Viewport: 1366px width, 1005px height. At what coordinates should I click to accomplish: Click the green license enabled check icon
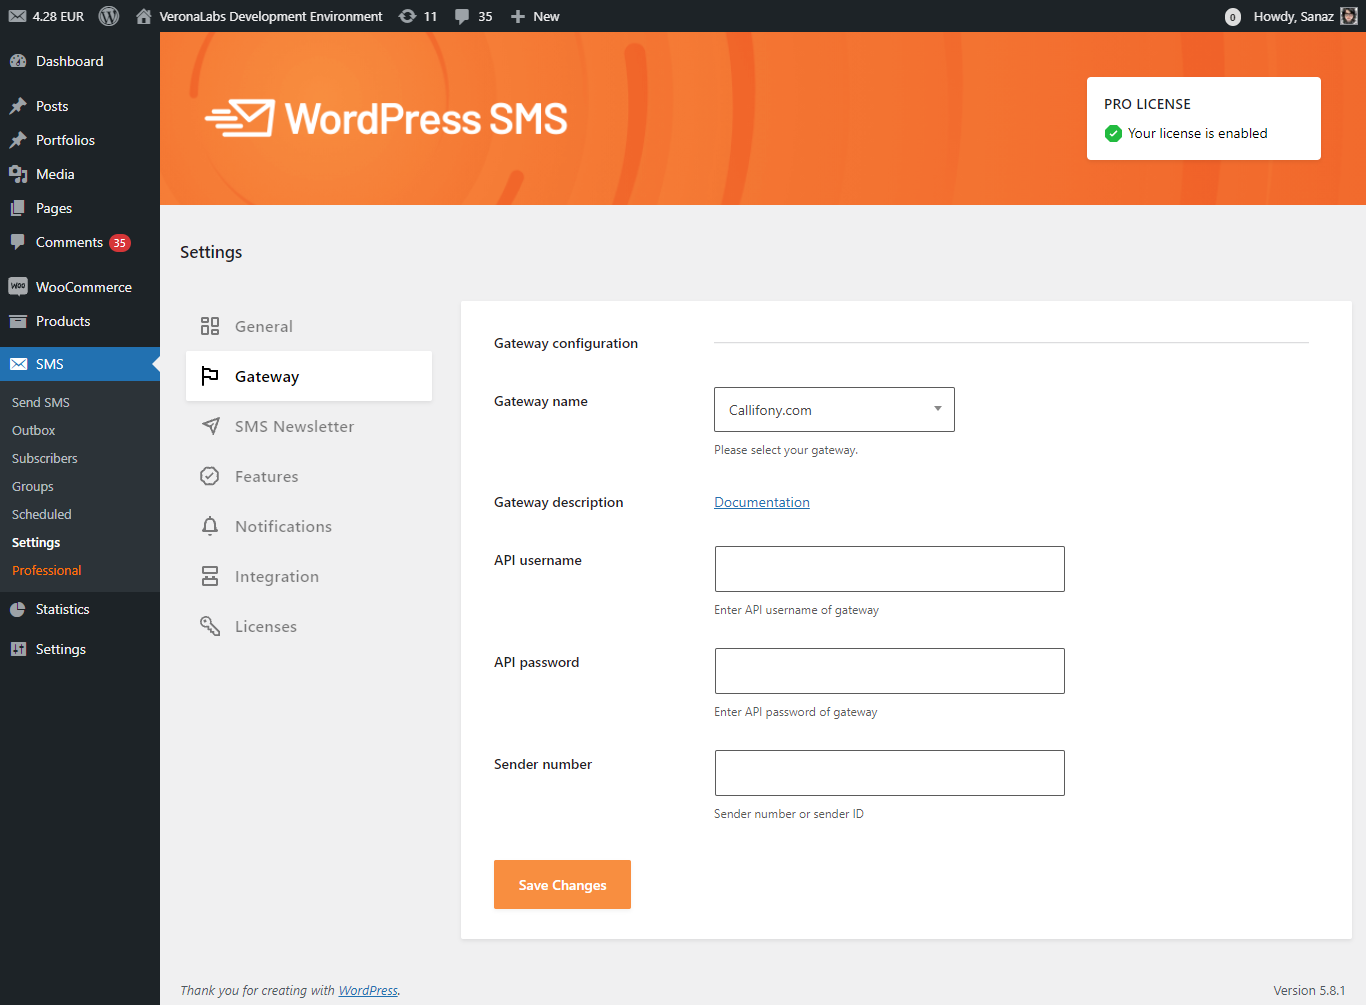pyautogui.click(x=1113, y=133)
